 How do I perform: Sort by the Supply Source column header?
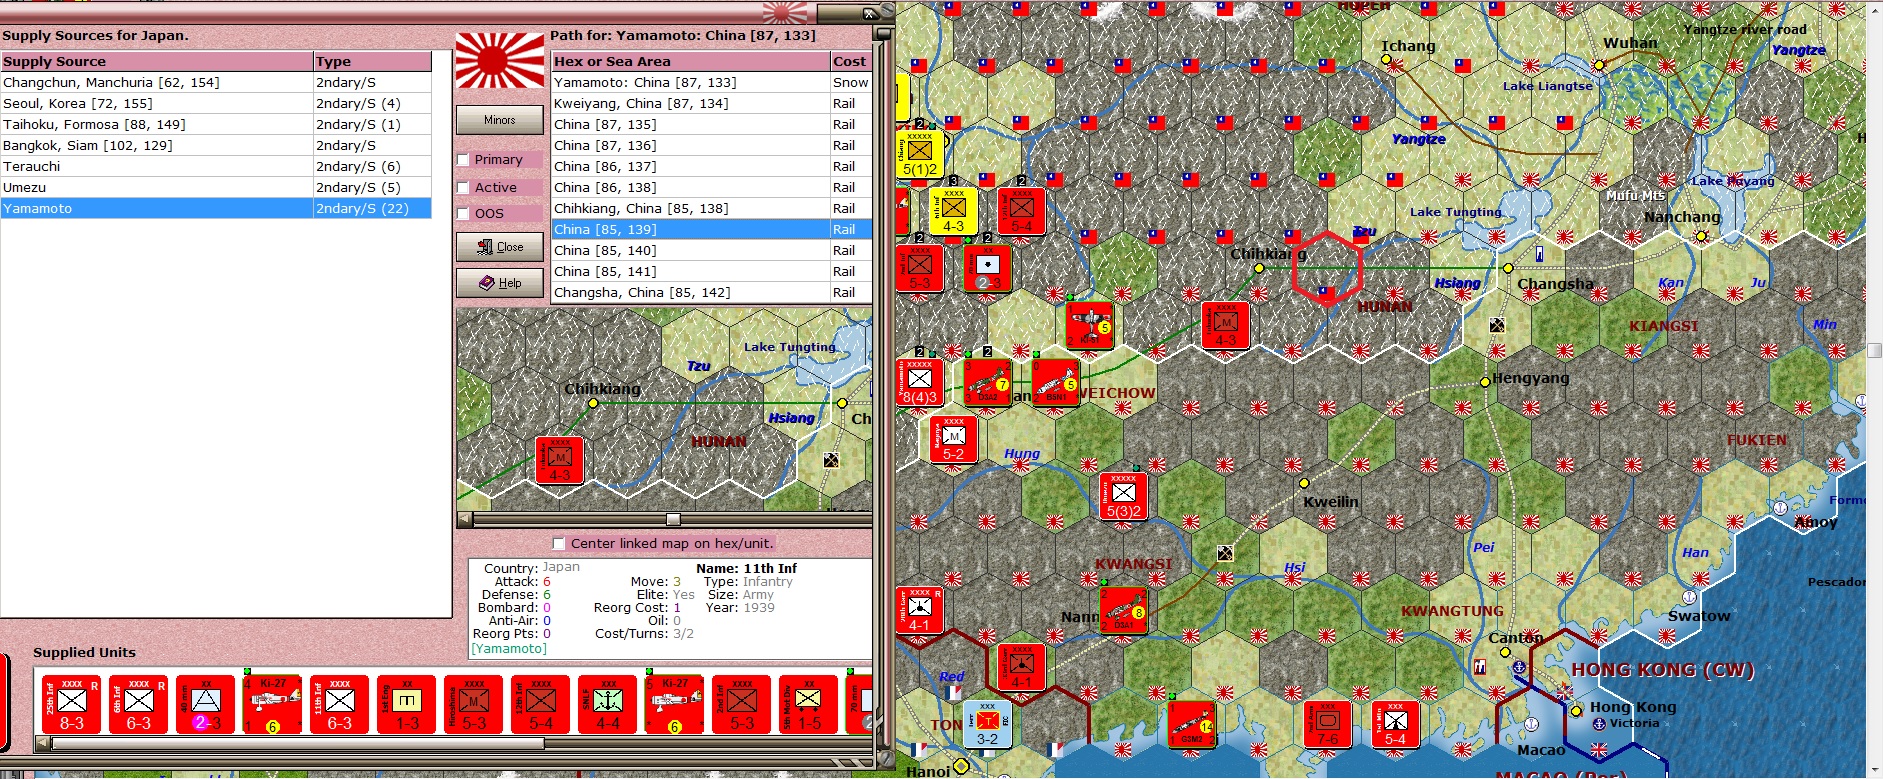157,61
